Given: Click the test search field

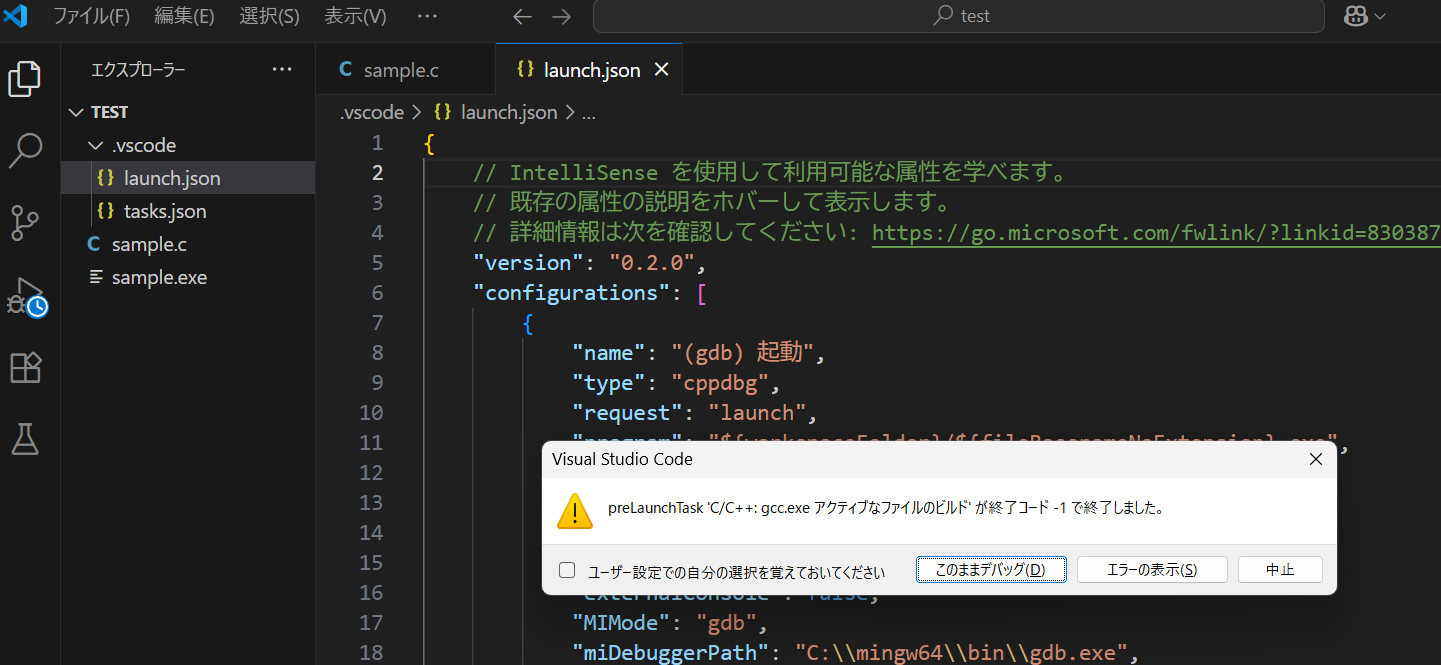Looking at the screenshot, I should click(x=960, y=16).
